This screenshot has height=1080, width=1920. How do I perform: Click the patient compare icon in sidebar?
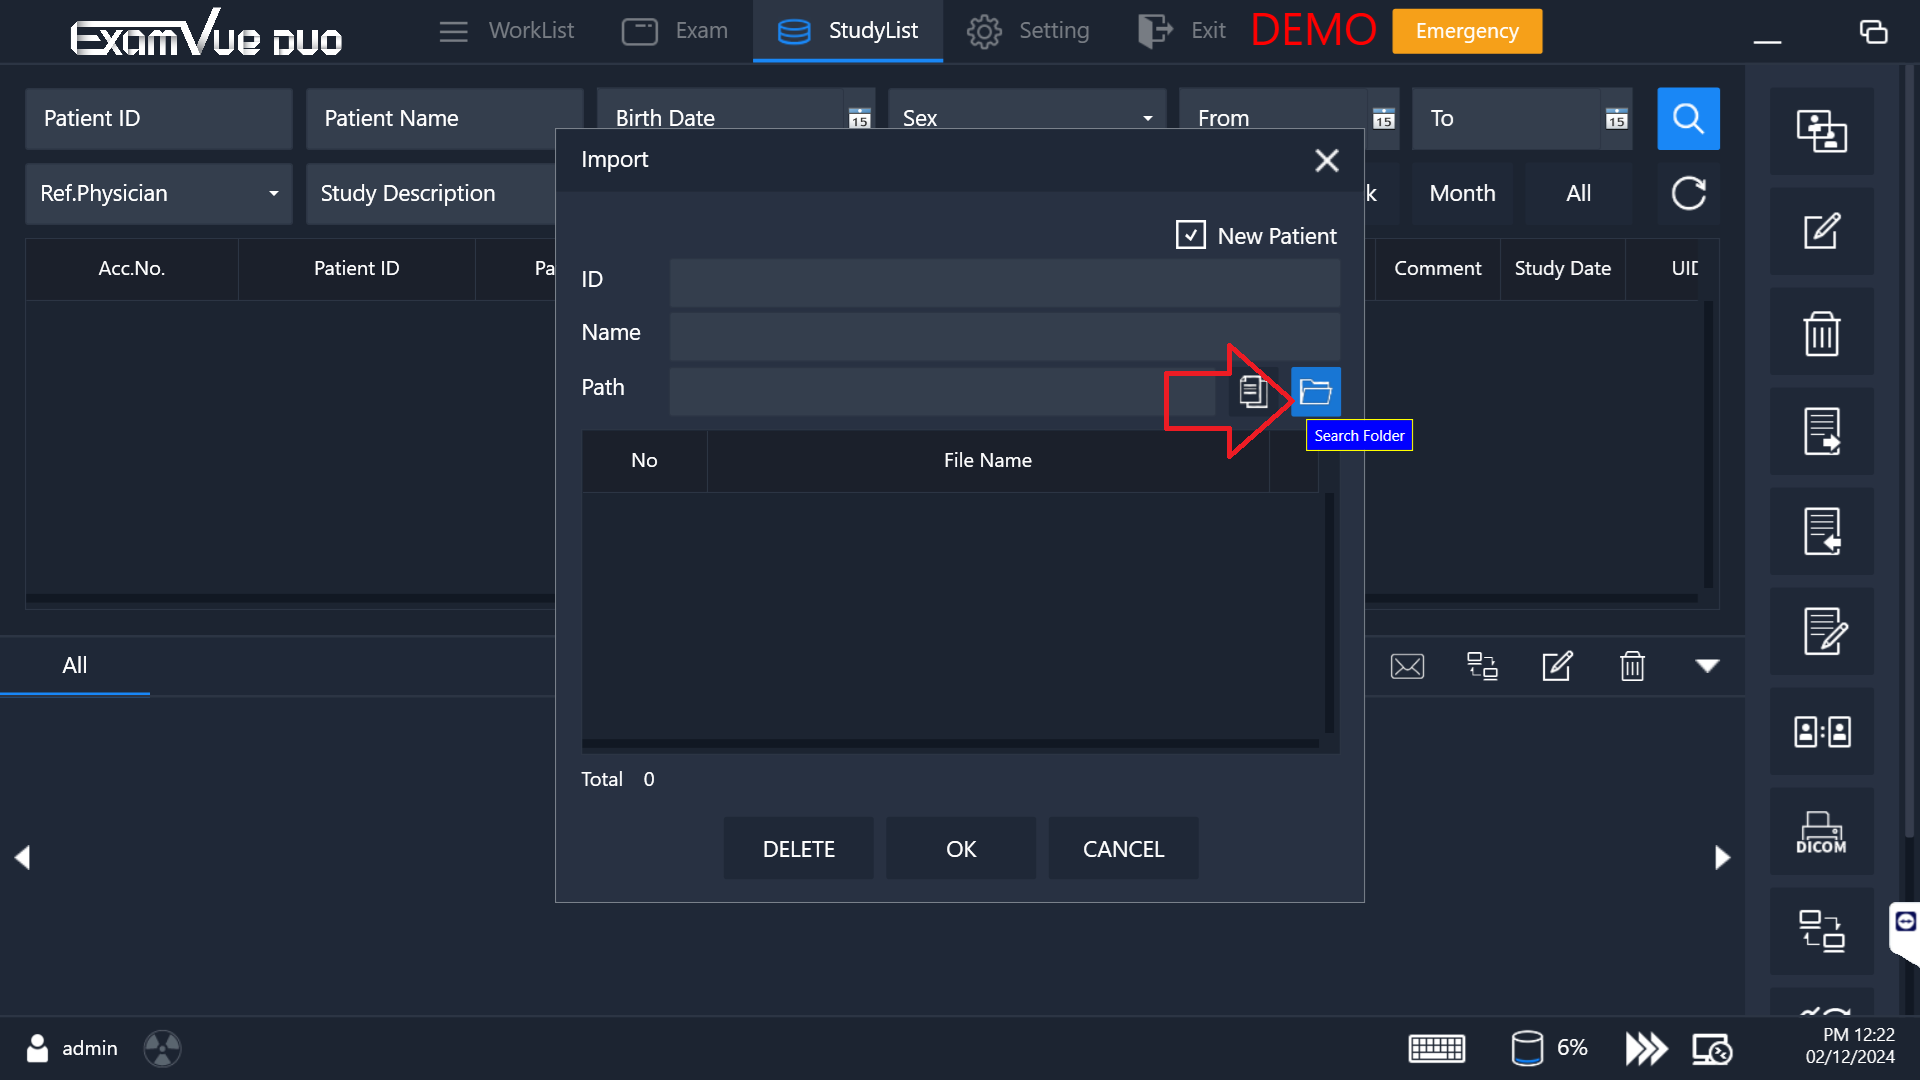coord(1821,731)
